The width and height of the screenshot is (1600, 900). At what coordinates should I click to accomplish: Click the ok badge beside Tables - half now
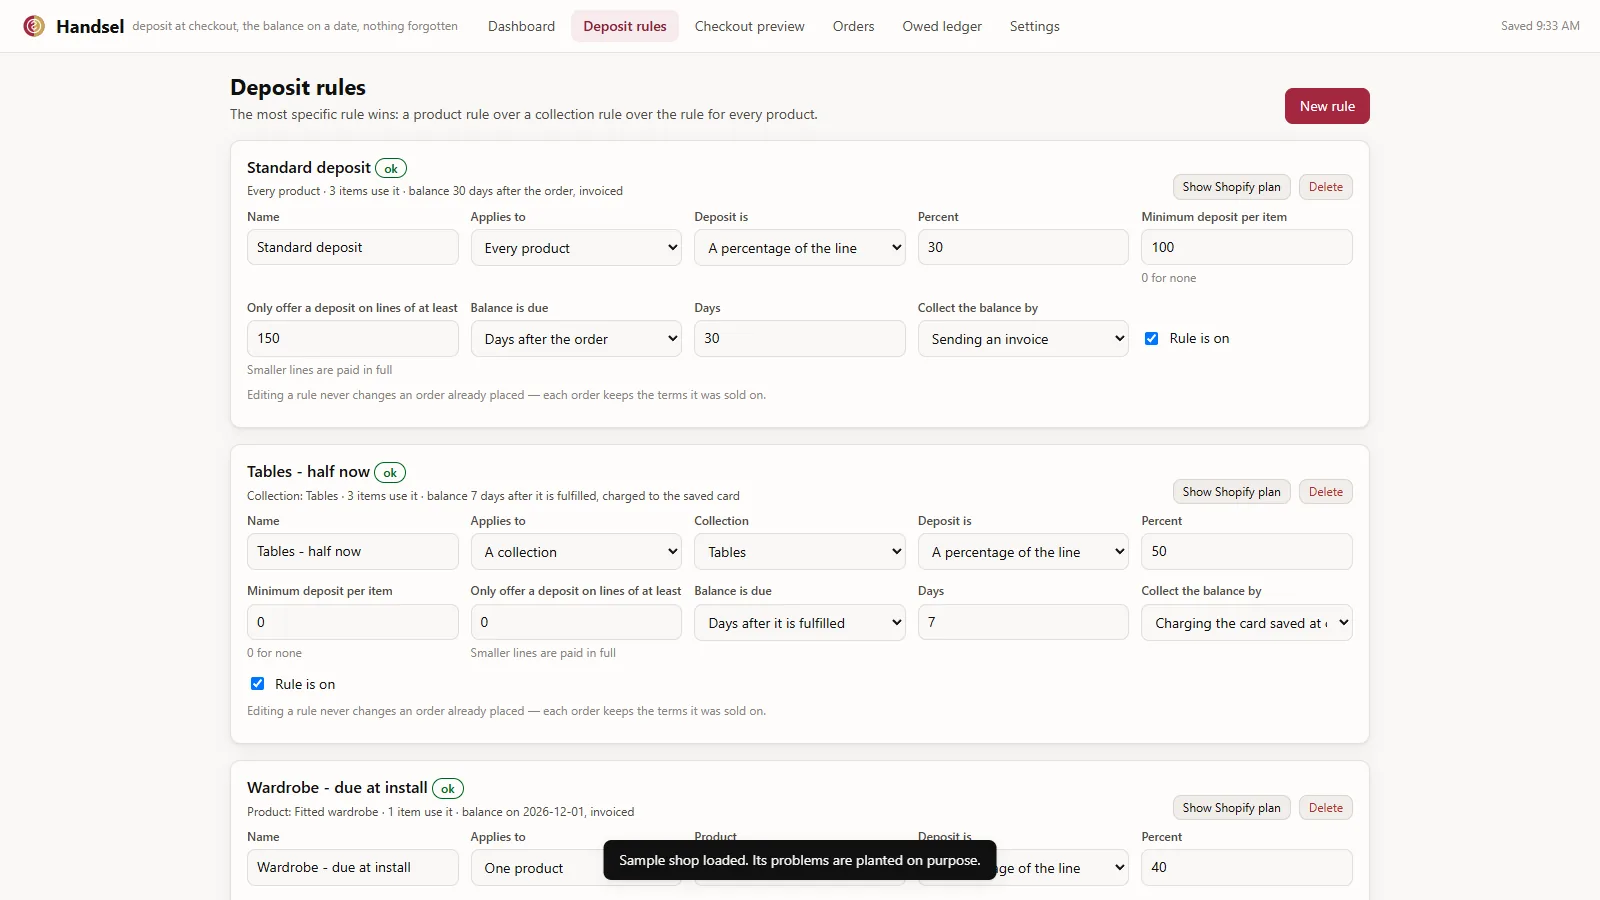coord(390,473)
